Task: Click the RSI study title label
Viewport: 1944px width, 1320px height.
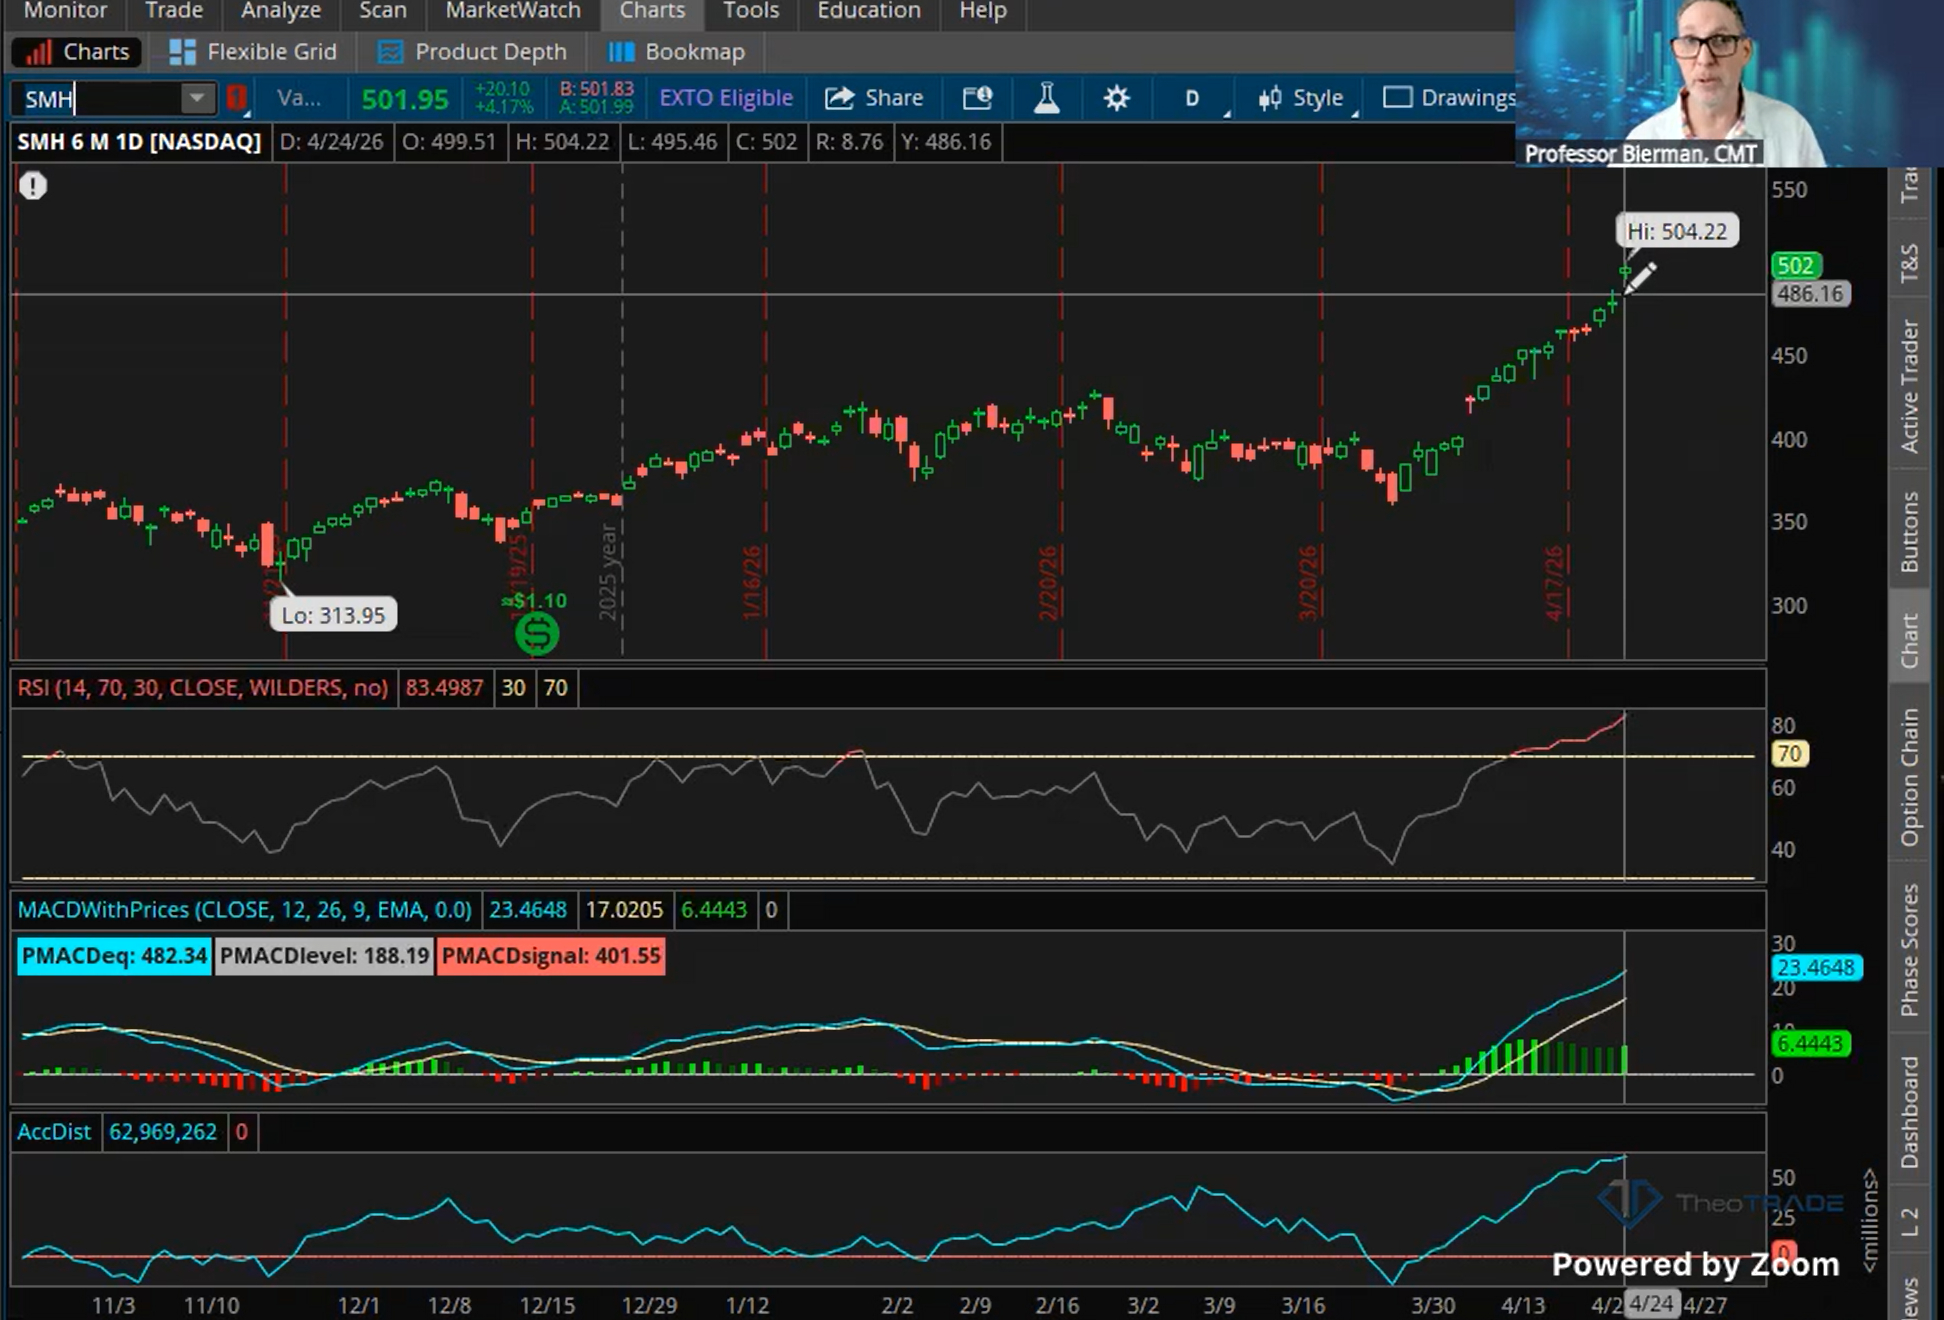Action: pyautogui.click(x=203, y=688)
